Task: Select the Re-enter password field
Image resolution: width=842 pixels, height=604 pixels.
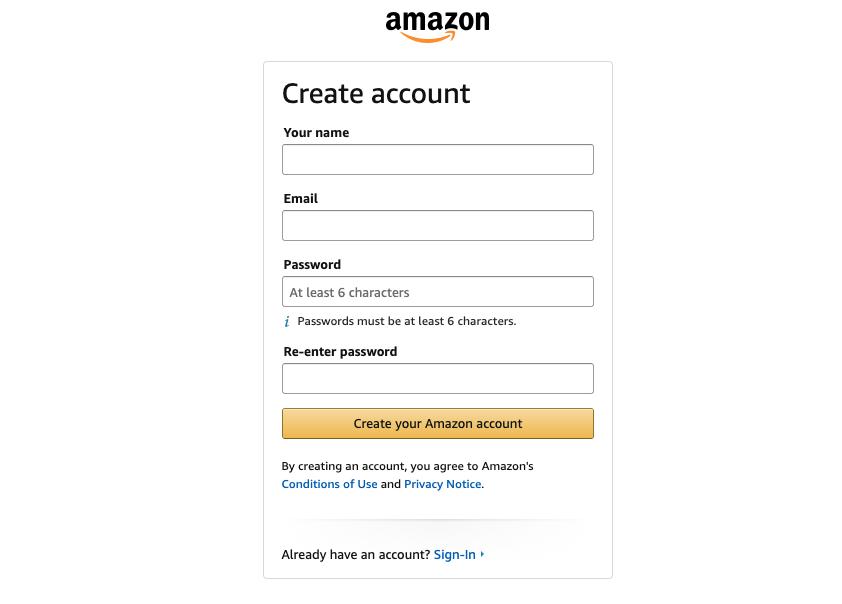Action: tap(438, 379)
